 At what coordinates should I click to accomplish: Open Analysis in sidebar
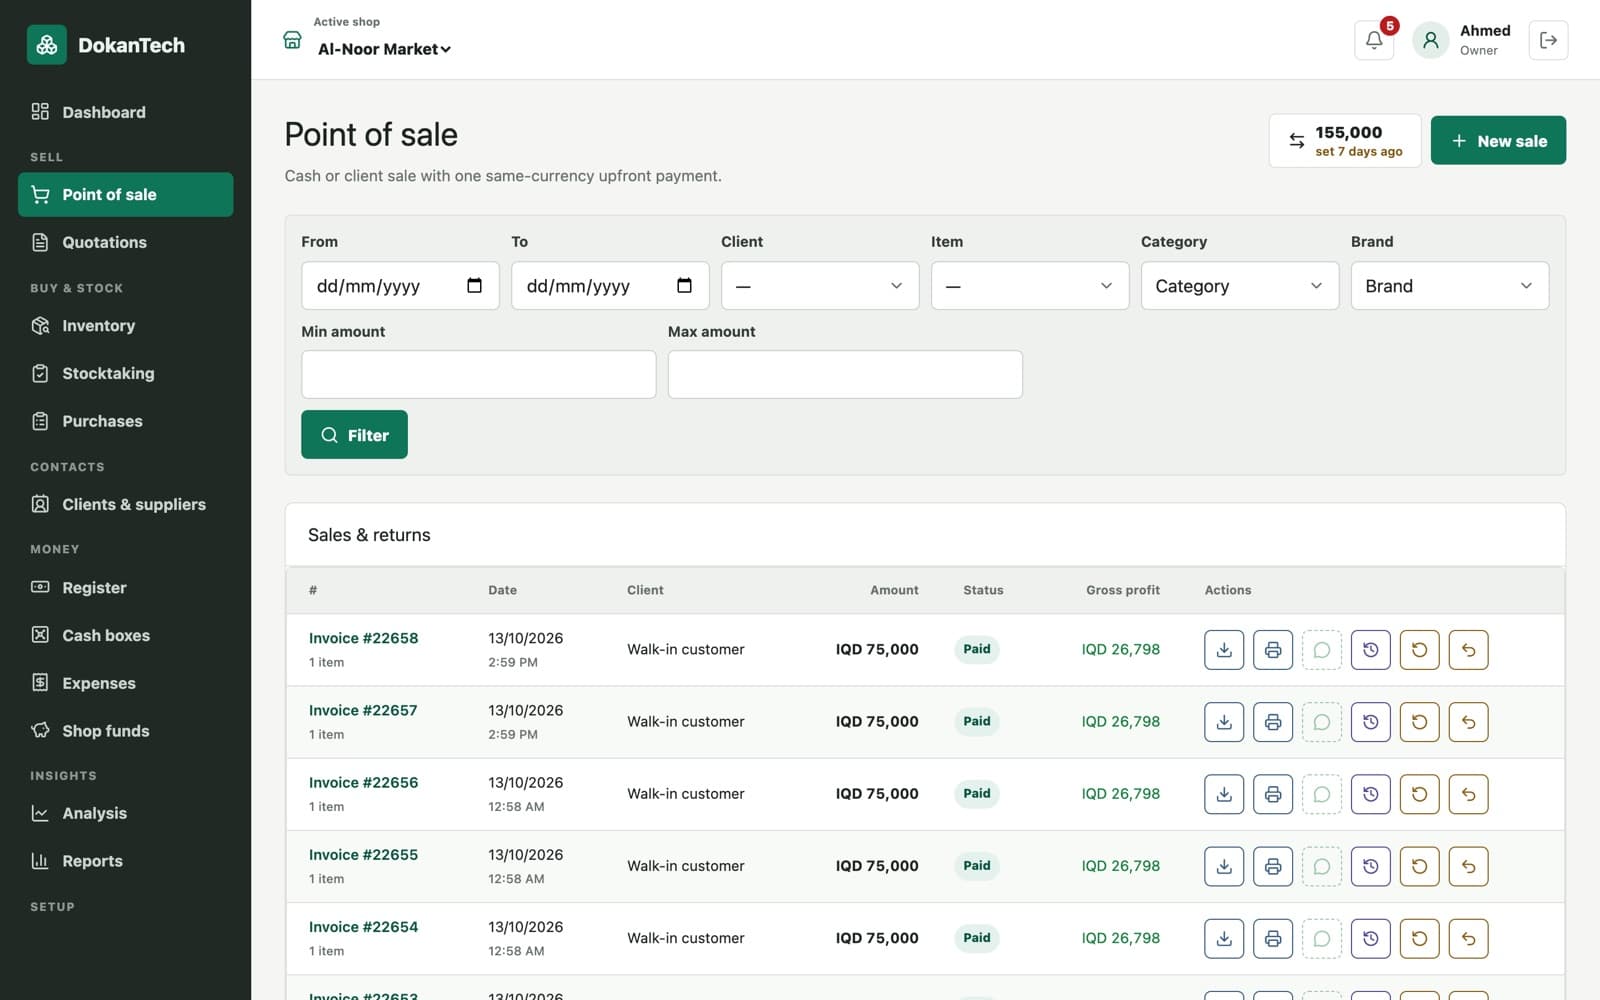coord(126,814)
